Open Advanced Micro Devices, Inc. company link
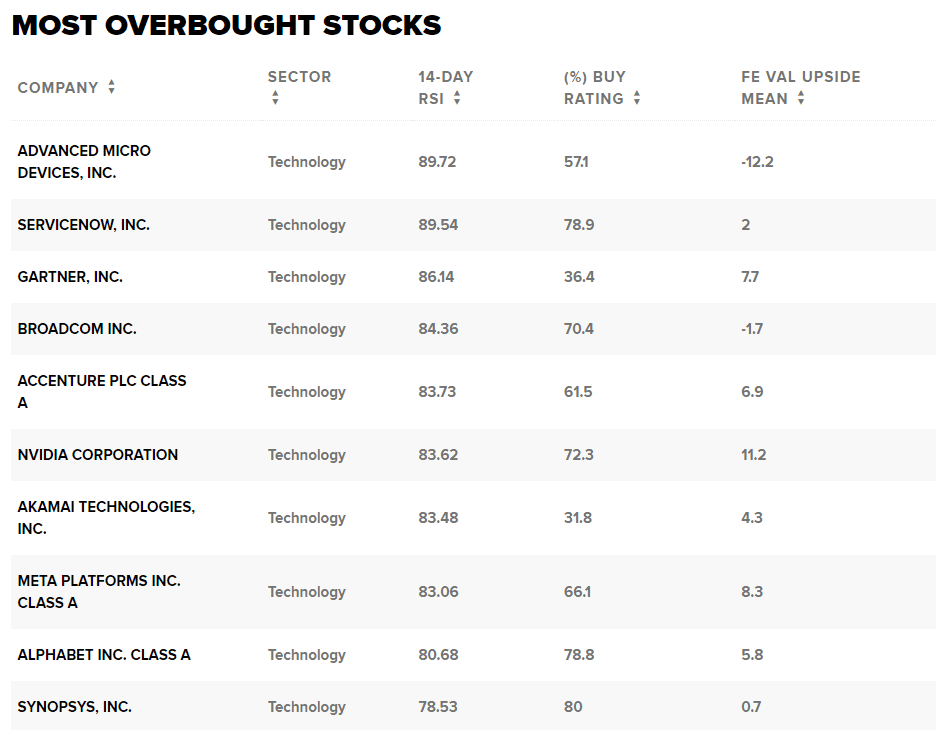This screenshot has height=730, width=937. [x=84, y=161]
